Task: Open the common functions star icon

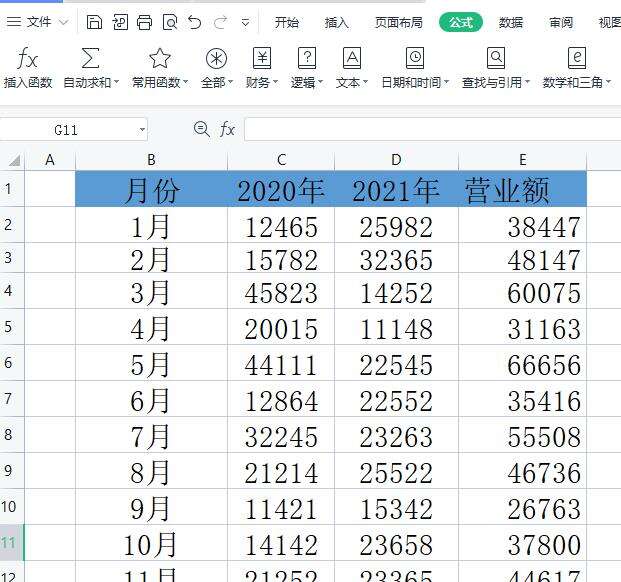Action: [160, 59]
